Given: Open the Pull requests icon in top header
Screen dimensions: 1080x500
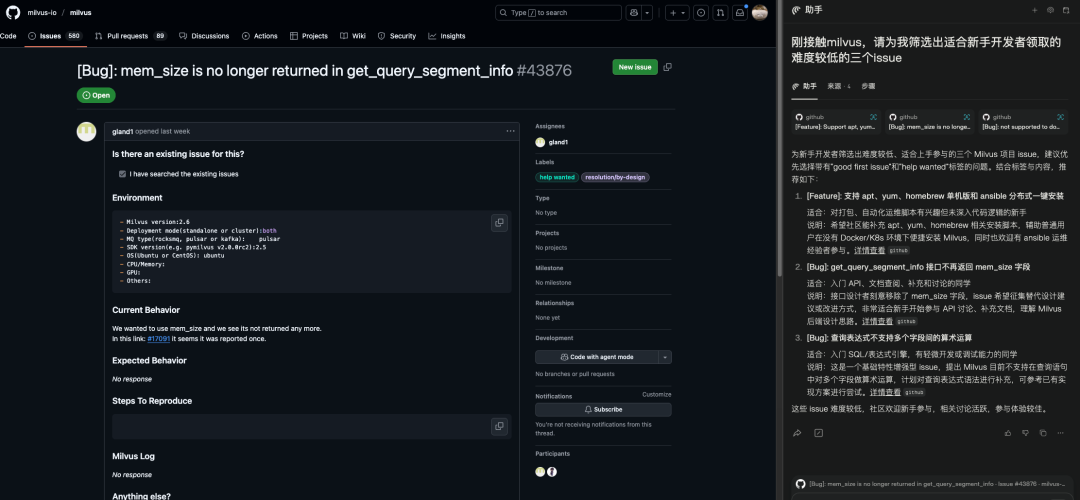Looking at the screenshot, I should 720,12.
